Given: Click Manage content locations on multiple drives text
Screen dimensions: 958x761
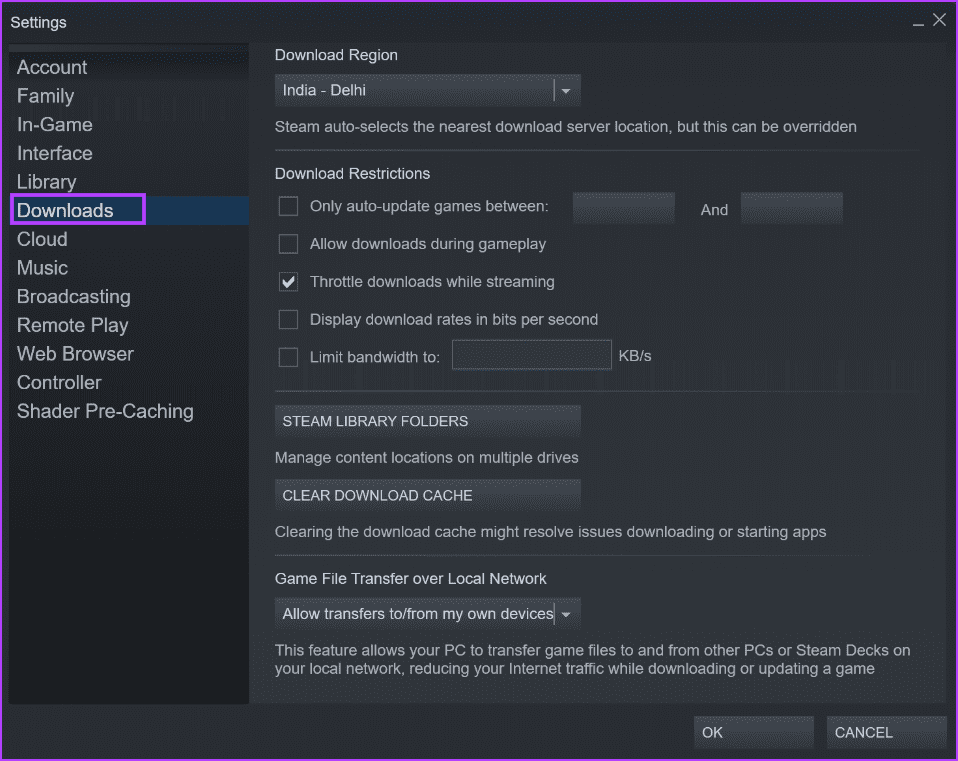Looking at the screenshot, I should pos(426,457).
